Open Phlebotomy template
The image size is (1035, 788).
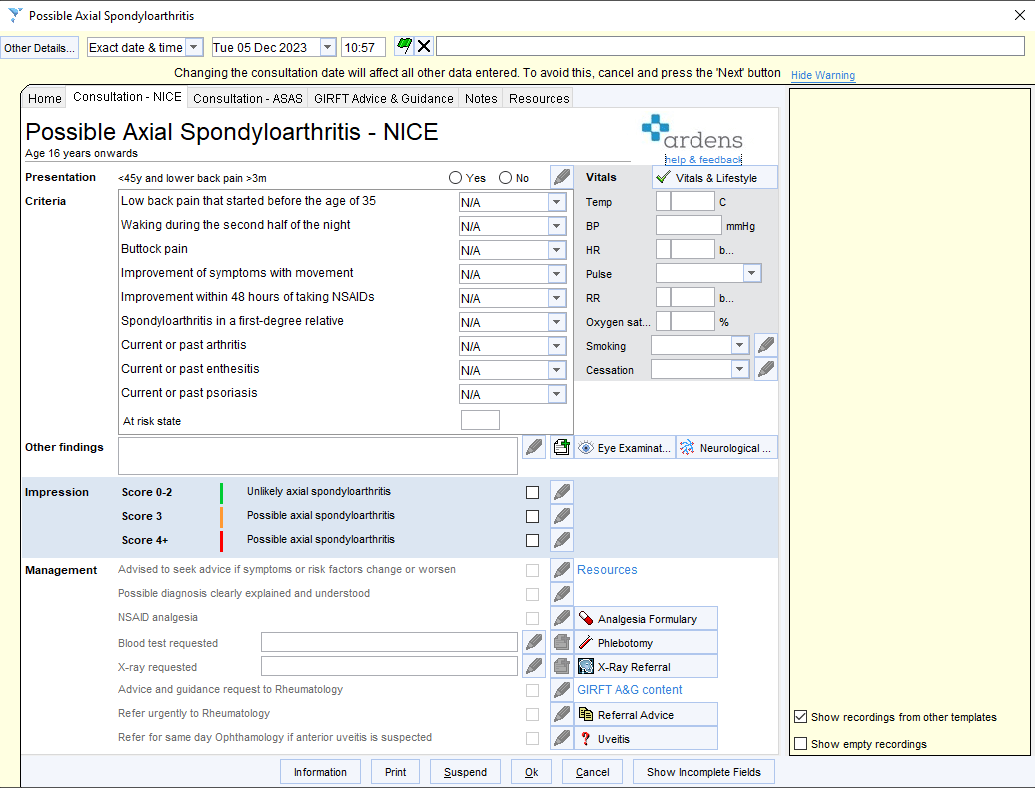646,643
